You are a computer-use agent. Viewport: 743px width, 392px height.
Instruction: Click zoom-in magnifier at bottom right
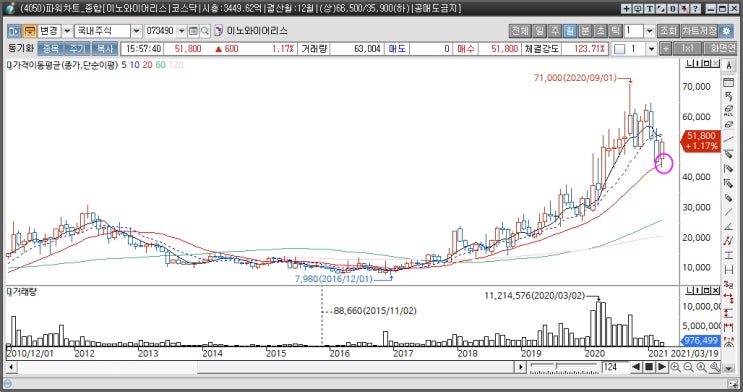[675, 367]
